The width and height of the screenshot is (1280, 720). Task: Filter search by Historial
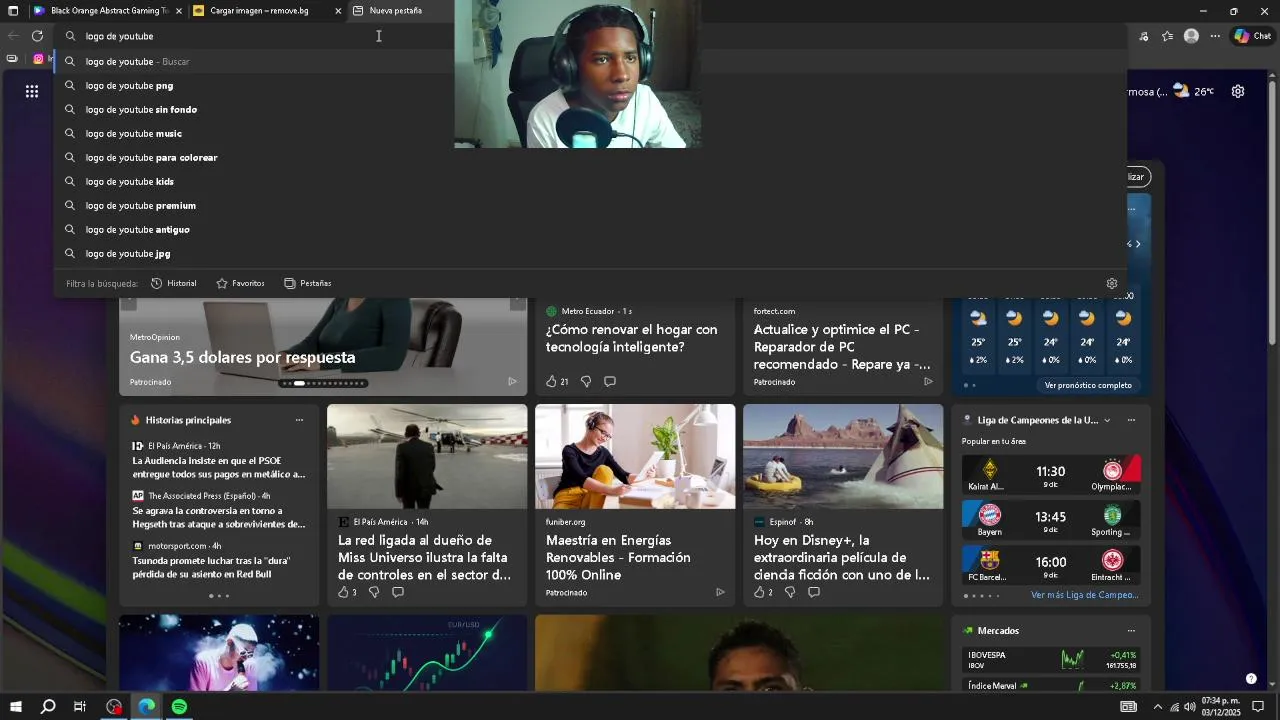(174, 283)
